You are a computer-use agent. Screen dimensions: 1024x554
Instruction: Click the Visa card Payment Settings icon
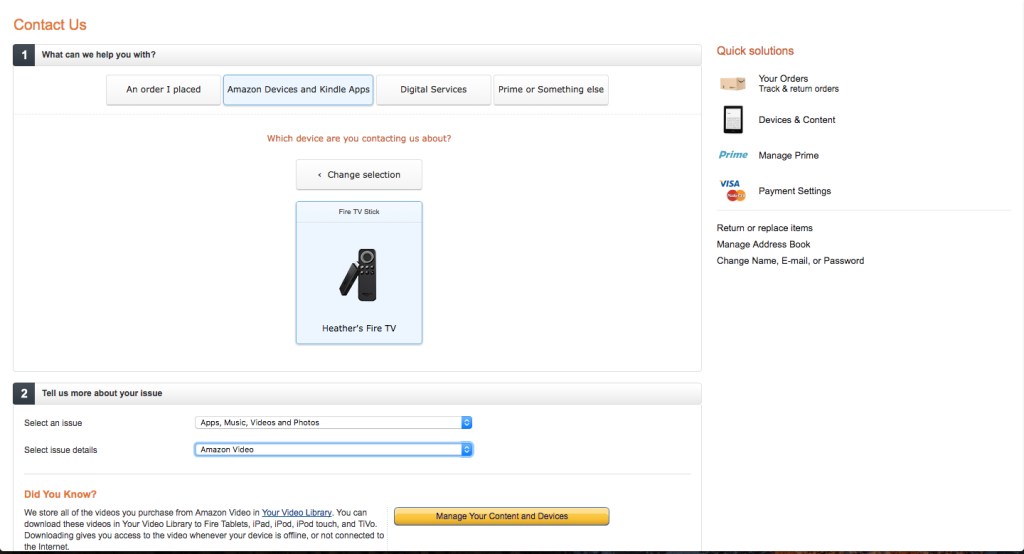click(733, 190)
